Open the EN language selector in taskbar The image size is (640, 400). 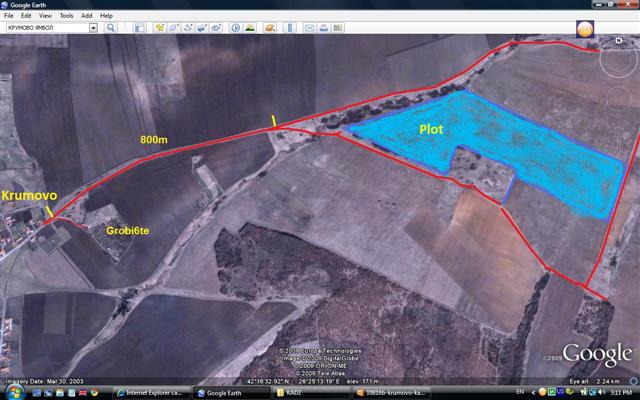[x=520, y=391]
